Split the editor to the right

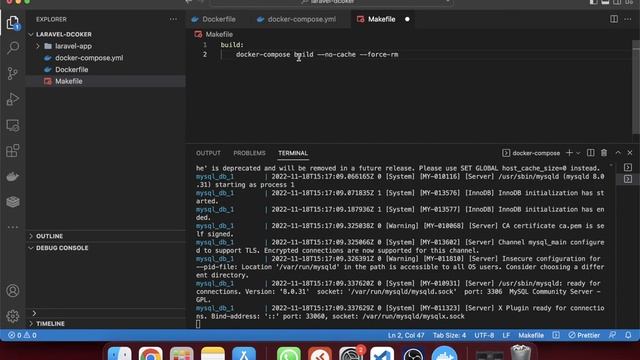click(x=613, y=19)
